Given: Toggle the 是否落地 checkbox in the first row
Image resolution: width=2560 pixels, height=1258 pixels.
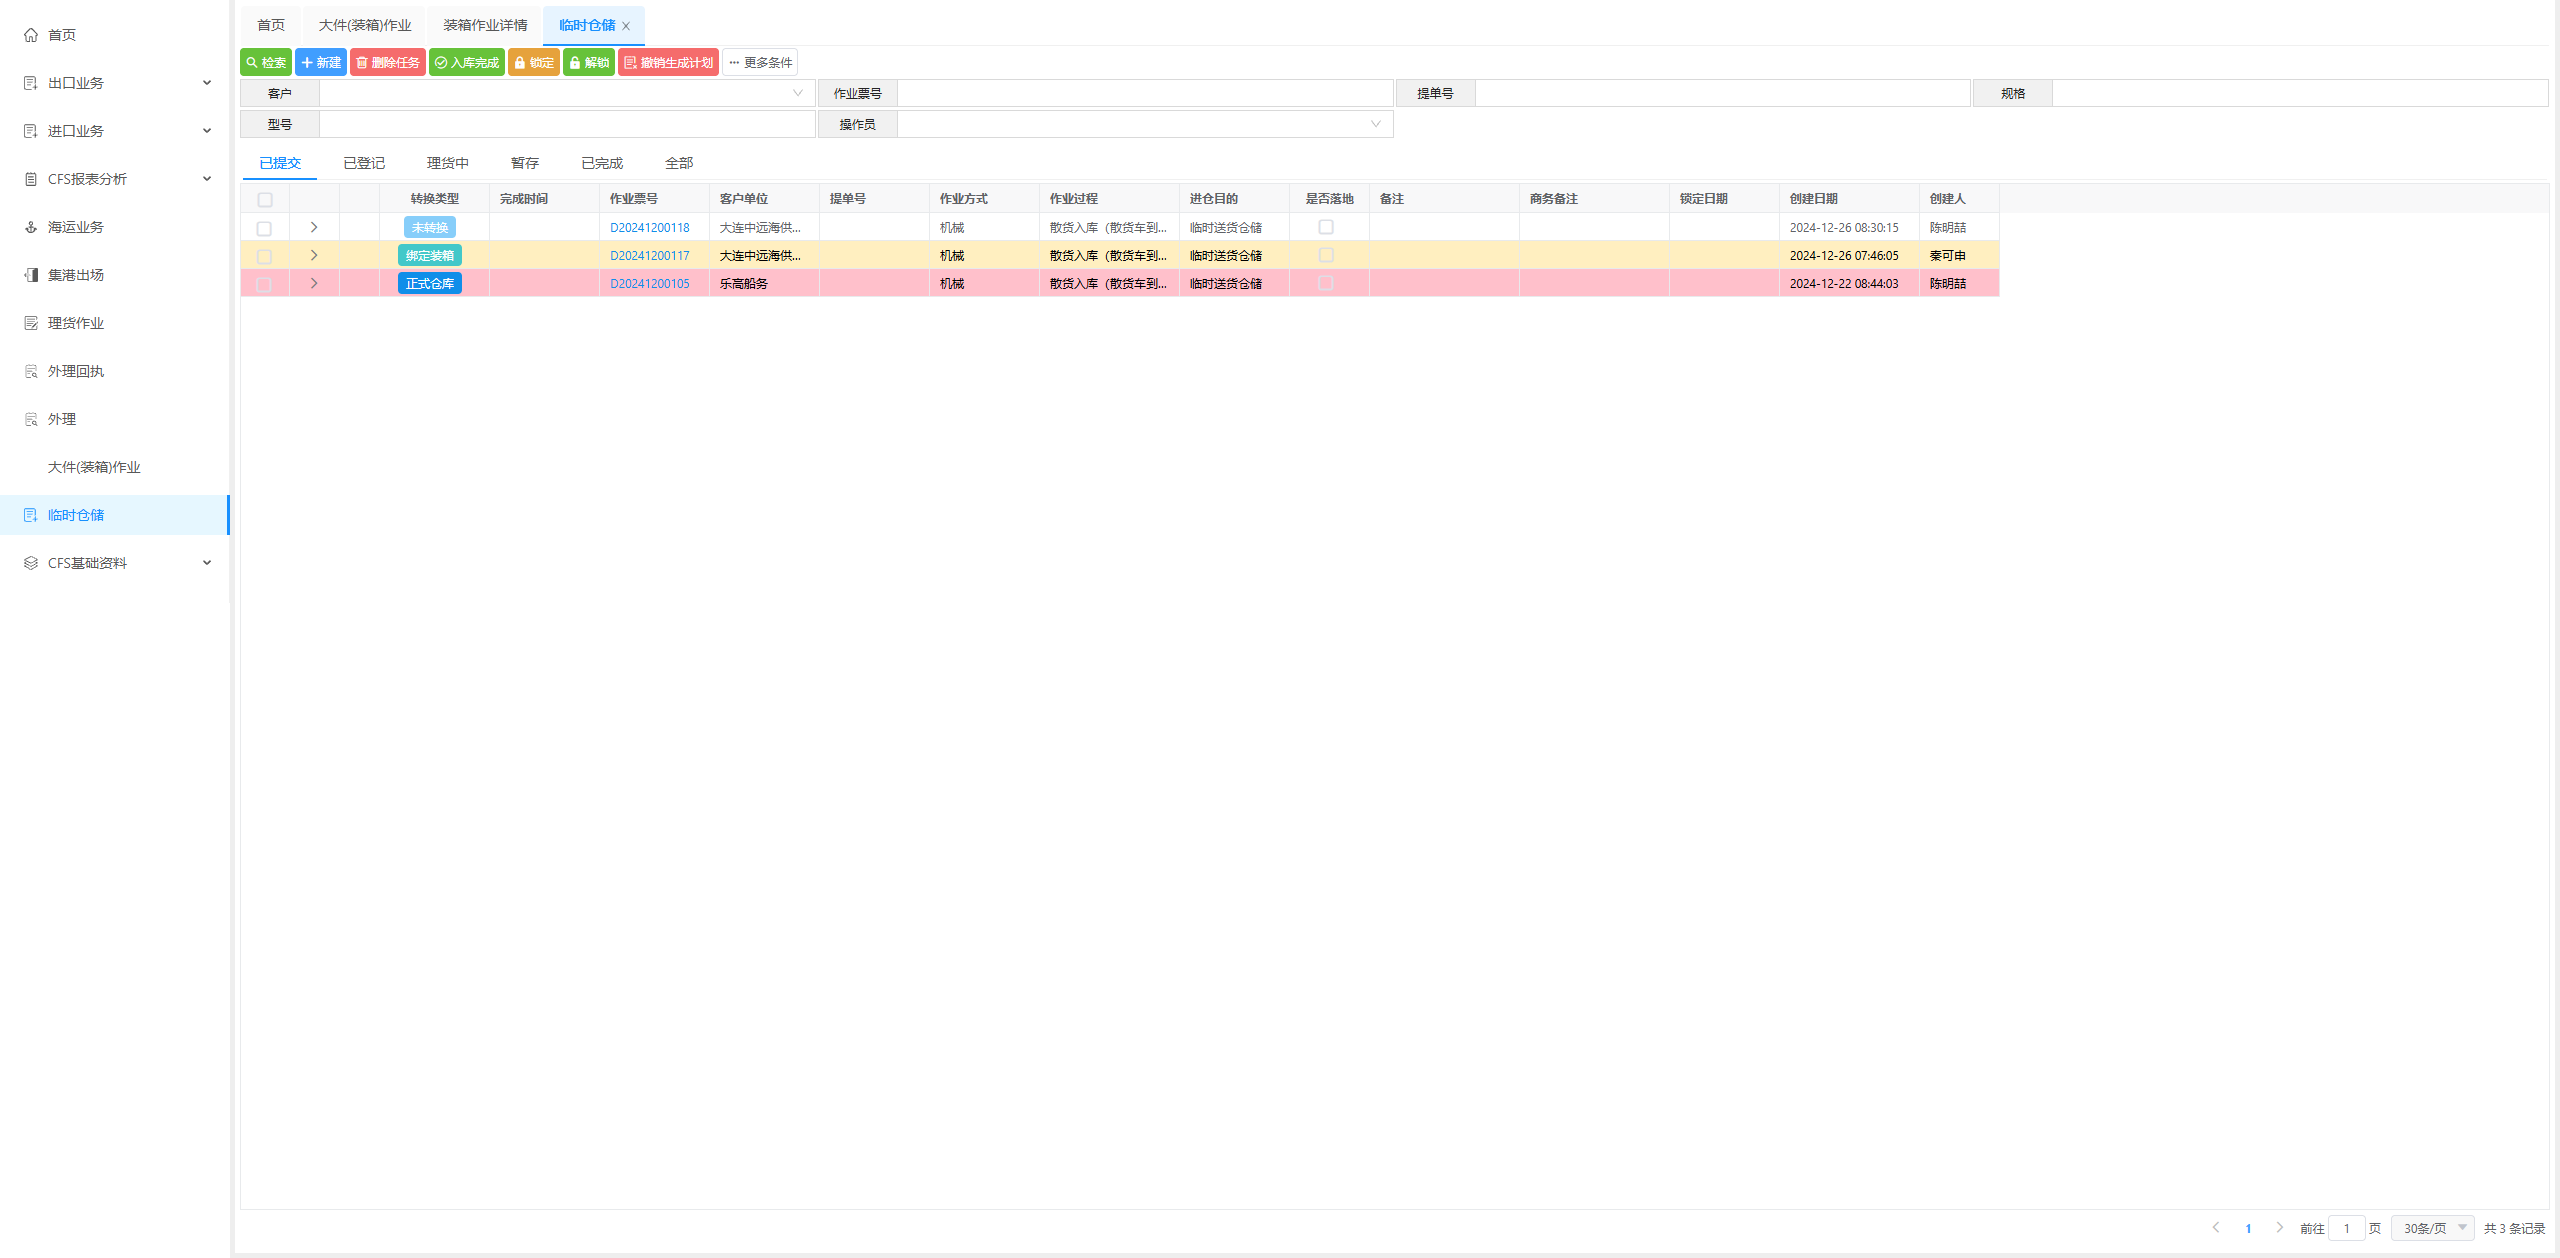Looking at the screenshot, I should pyautogui.click(x=1326, y=227).
